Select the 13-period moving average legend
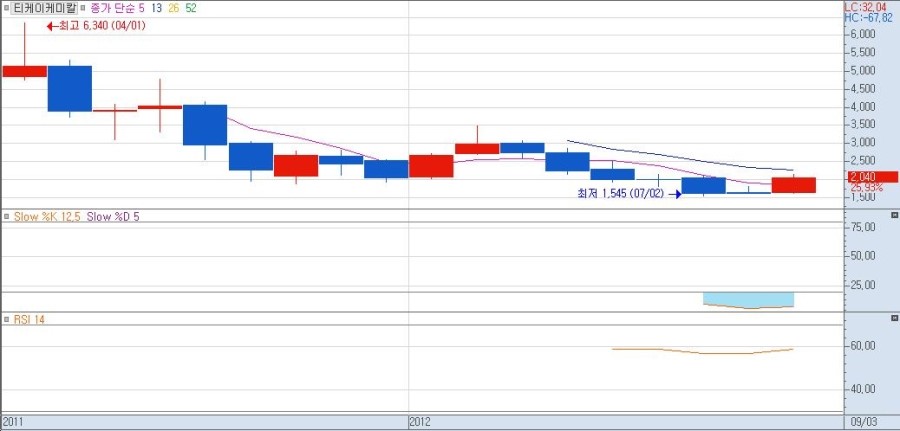Screen dimensions: 900x431 point(157,8)
